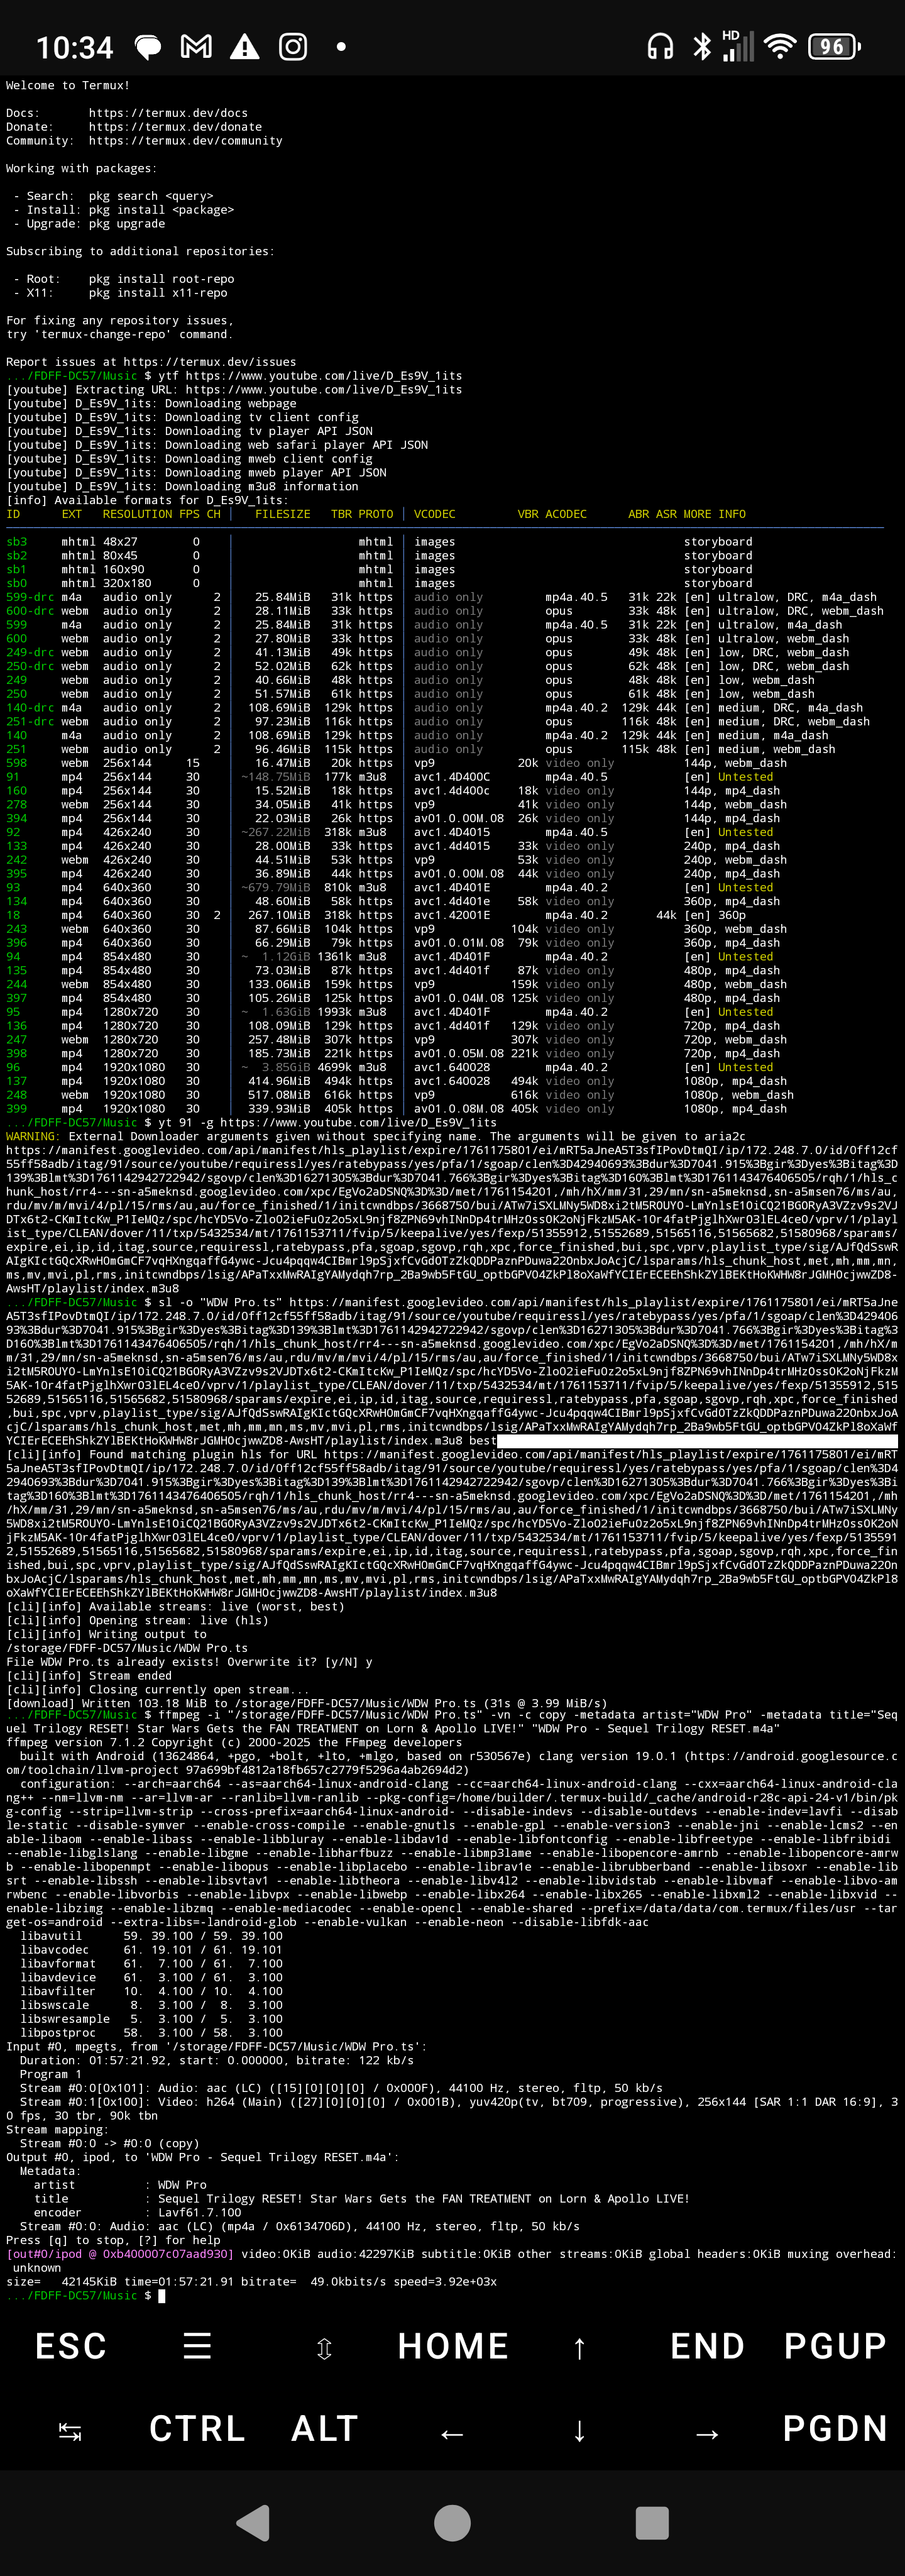Screen dimensions: 905x2576
Task: Tap the 10:34 clock in status bar
Action: point(75,47)
